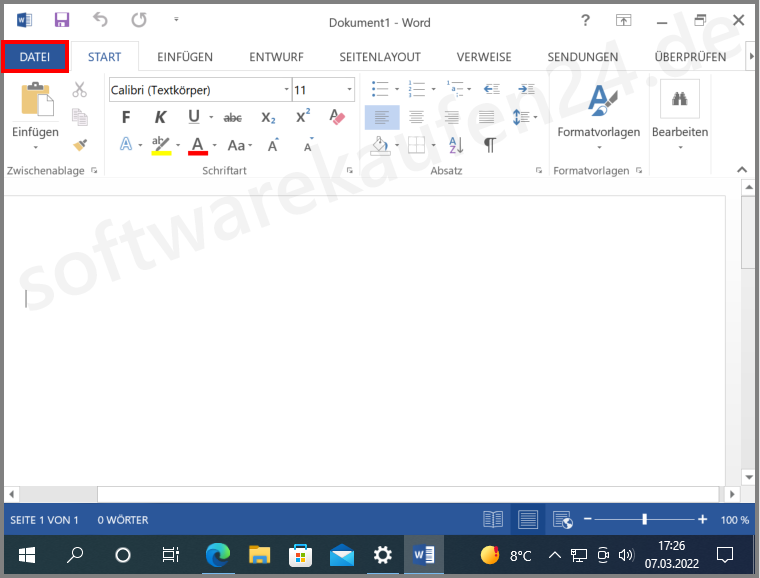Center align text

416,117
